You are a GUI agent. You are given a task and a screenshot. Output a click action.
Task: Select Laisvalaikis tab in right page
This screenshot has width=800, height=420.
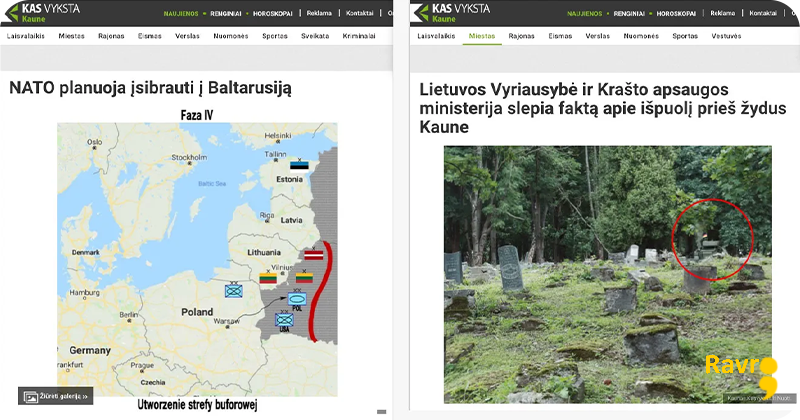click(x=436, y=36)
